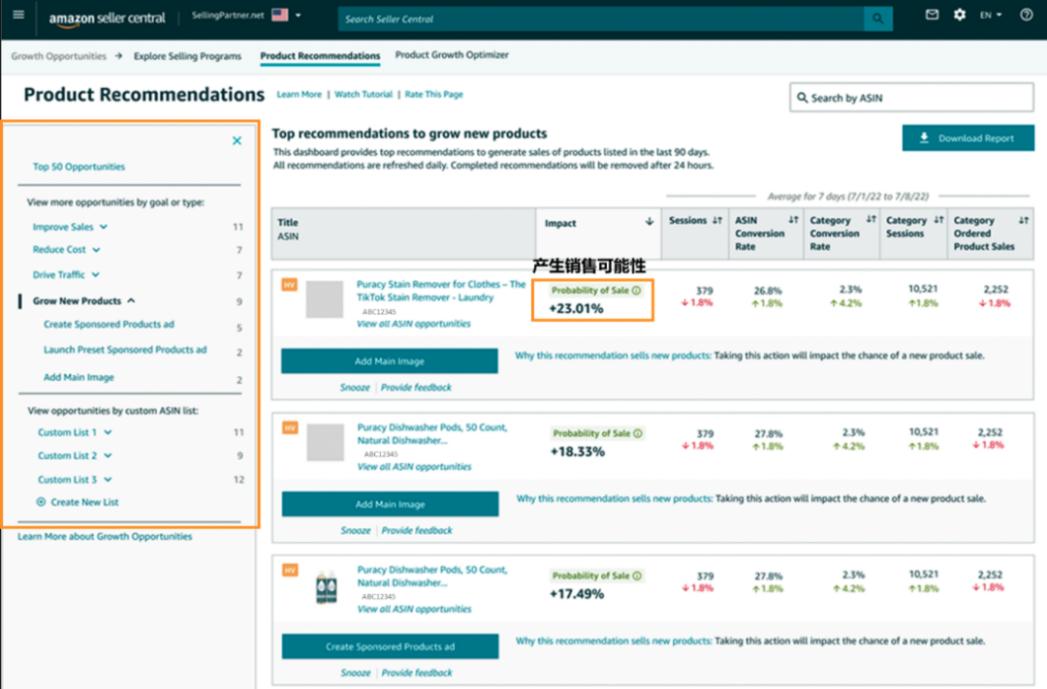The width and height of the screenshot is (1047, 689).
Task: Close the side filter panel
Action: pyautogui.click(x=237, y=141)
